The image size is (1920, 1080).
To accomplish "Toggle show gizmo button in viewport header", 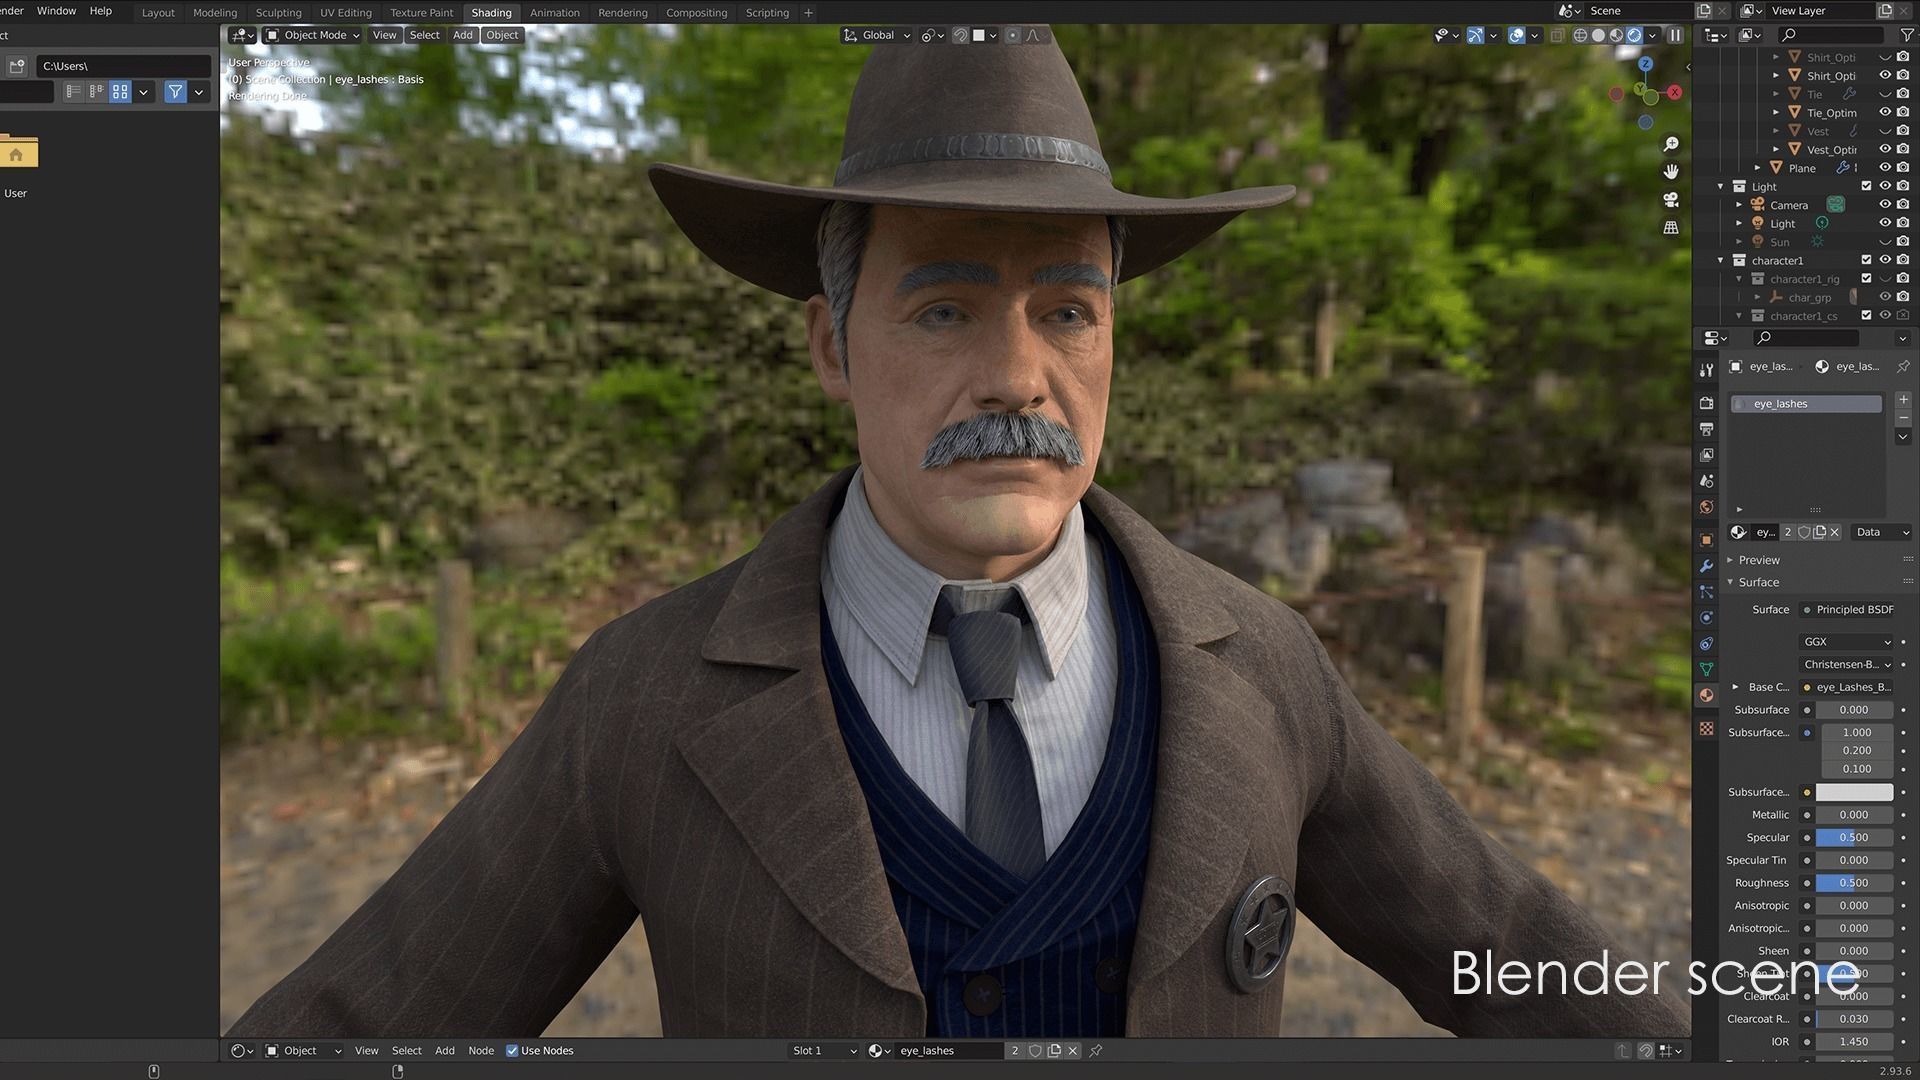I will tap(1475, 35).
